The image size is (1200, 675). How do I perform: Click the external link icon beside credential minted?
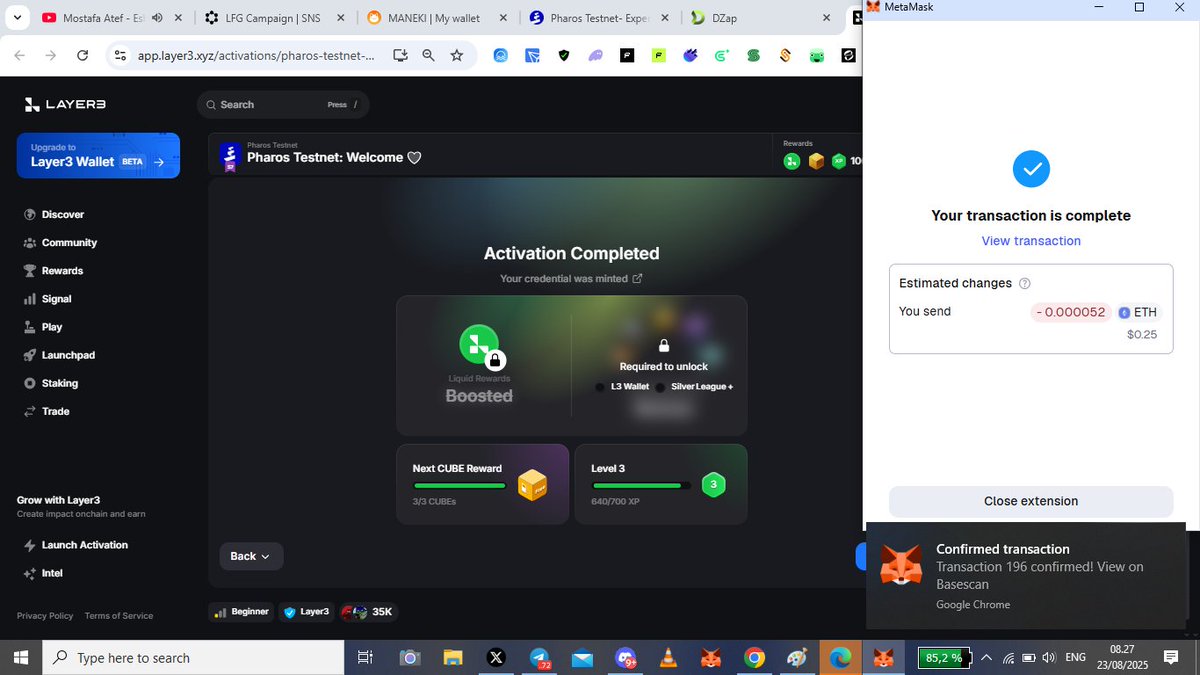[x=637, y=278]
